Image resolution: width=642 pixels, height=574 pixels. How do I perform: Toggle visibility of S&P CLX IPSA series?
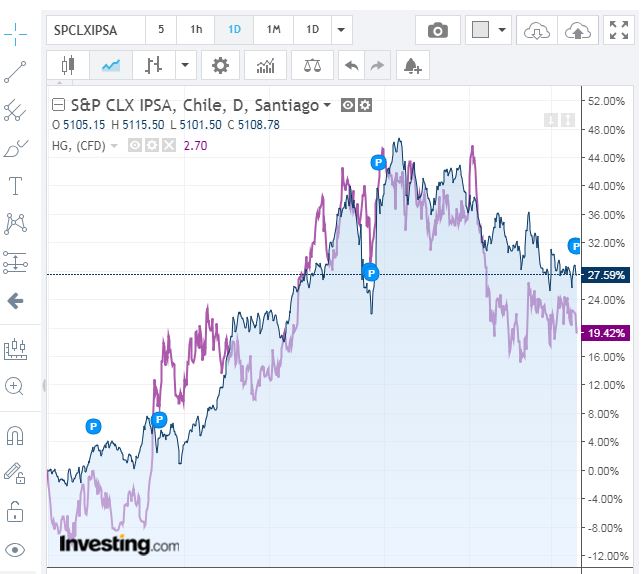(x=348, y=105)
